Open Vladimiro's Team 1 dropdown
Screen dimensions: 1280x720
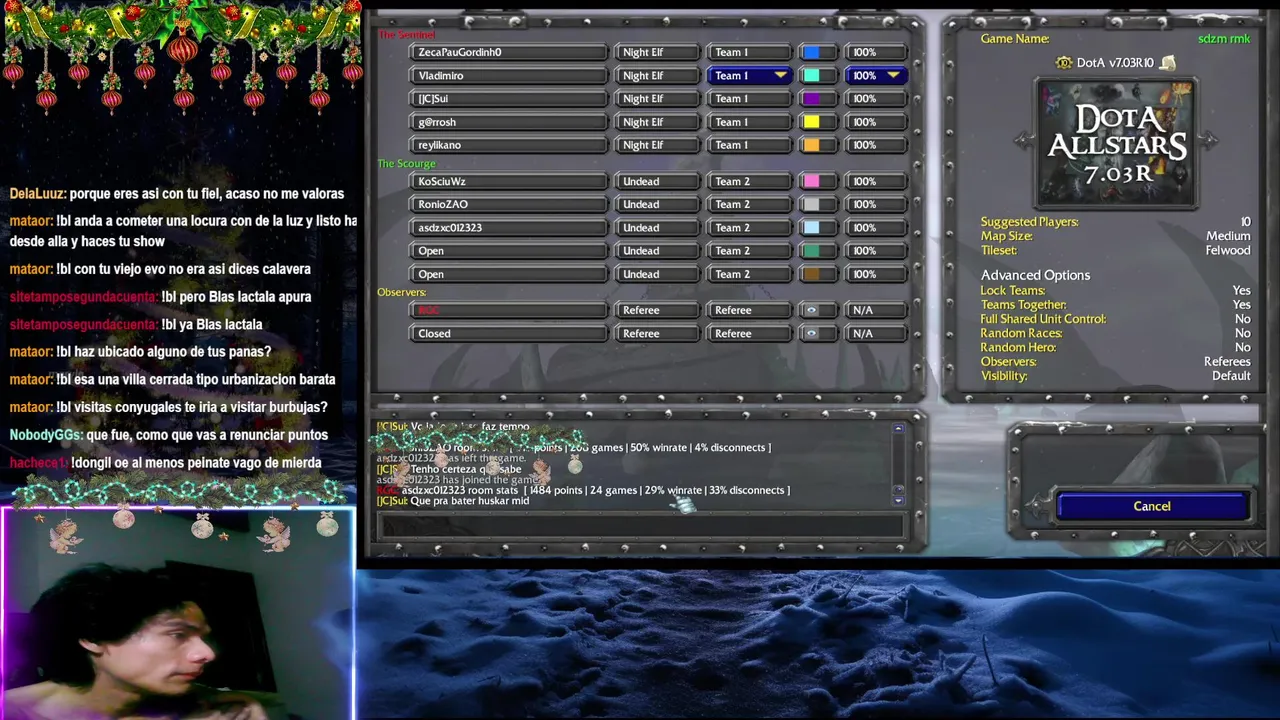[750, 75]
